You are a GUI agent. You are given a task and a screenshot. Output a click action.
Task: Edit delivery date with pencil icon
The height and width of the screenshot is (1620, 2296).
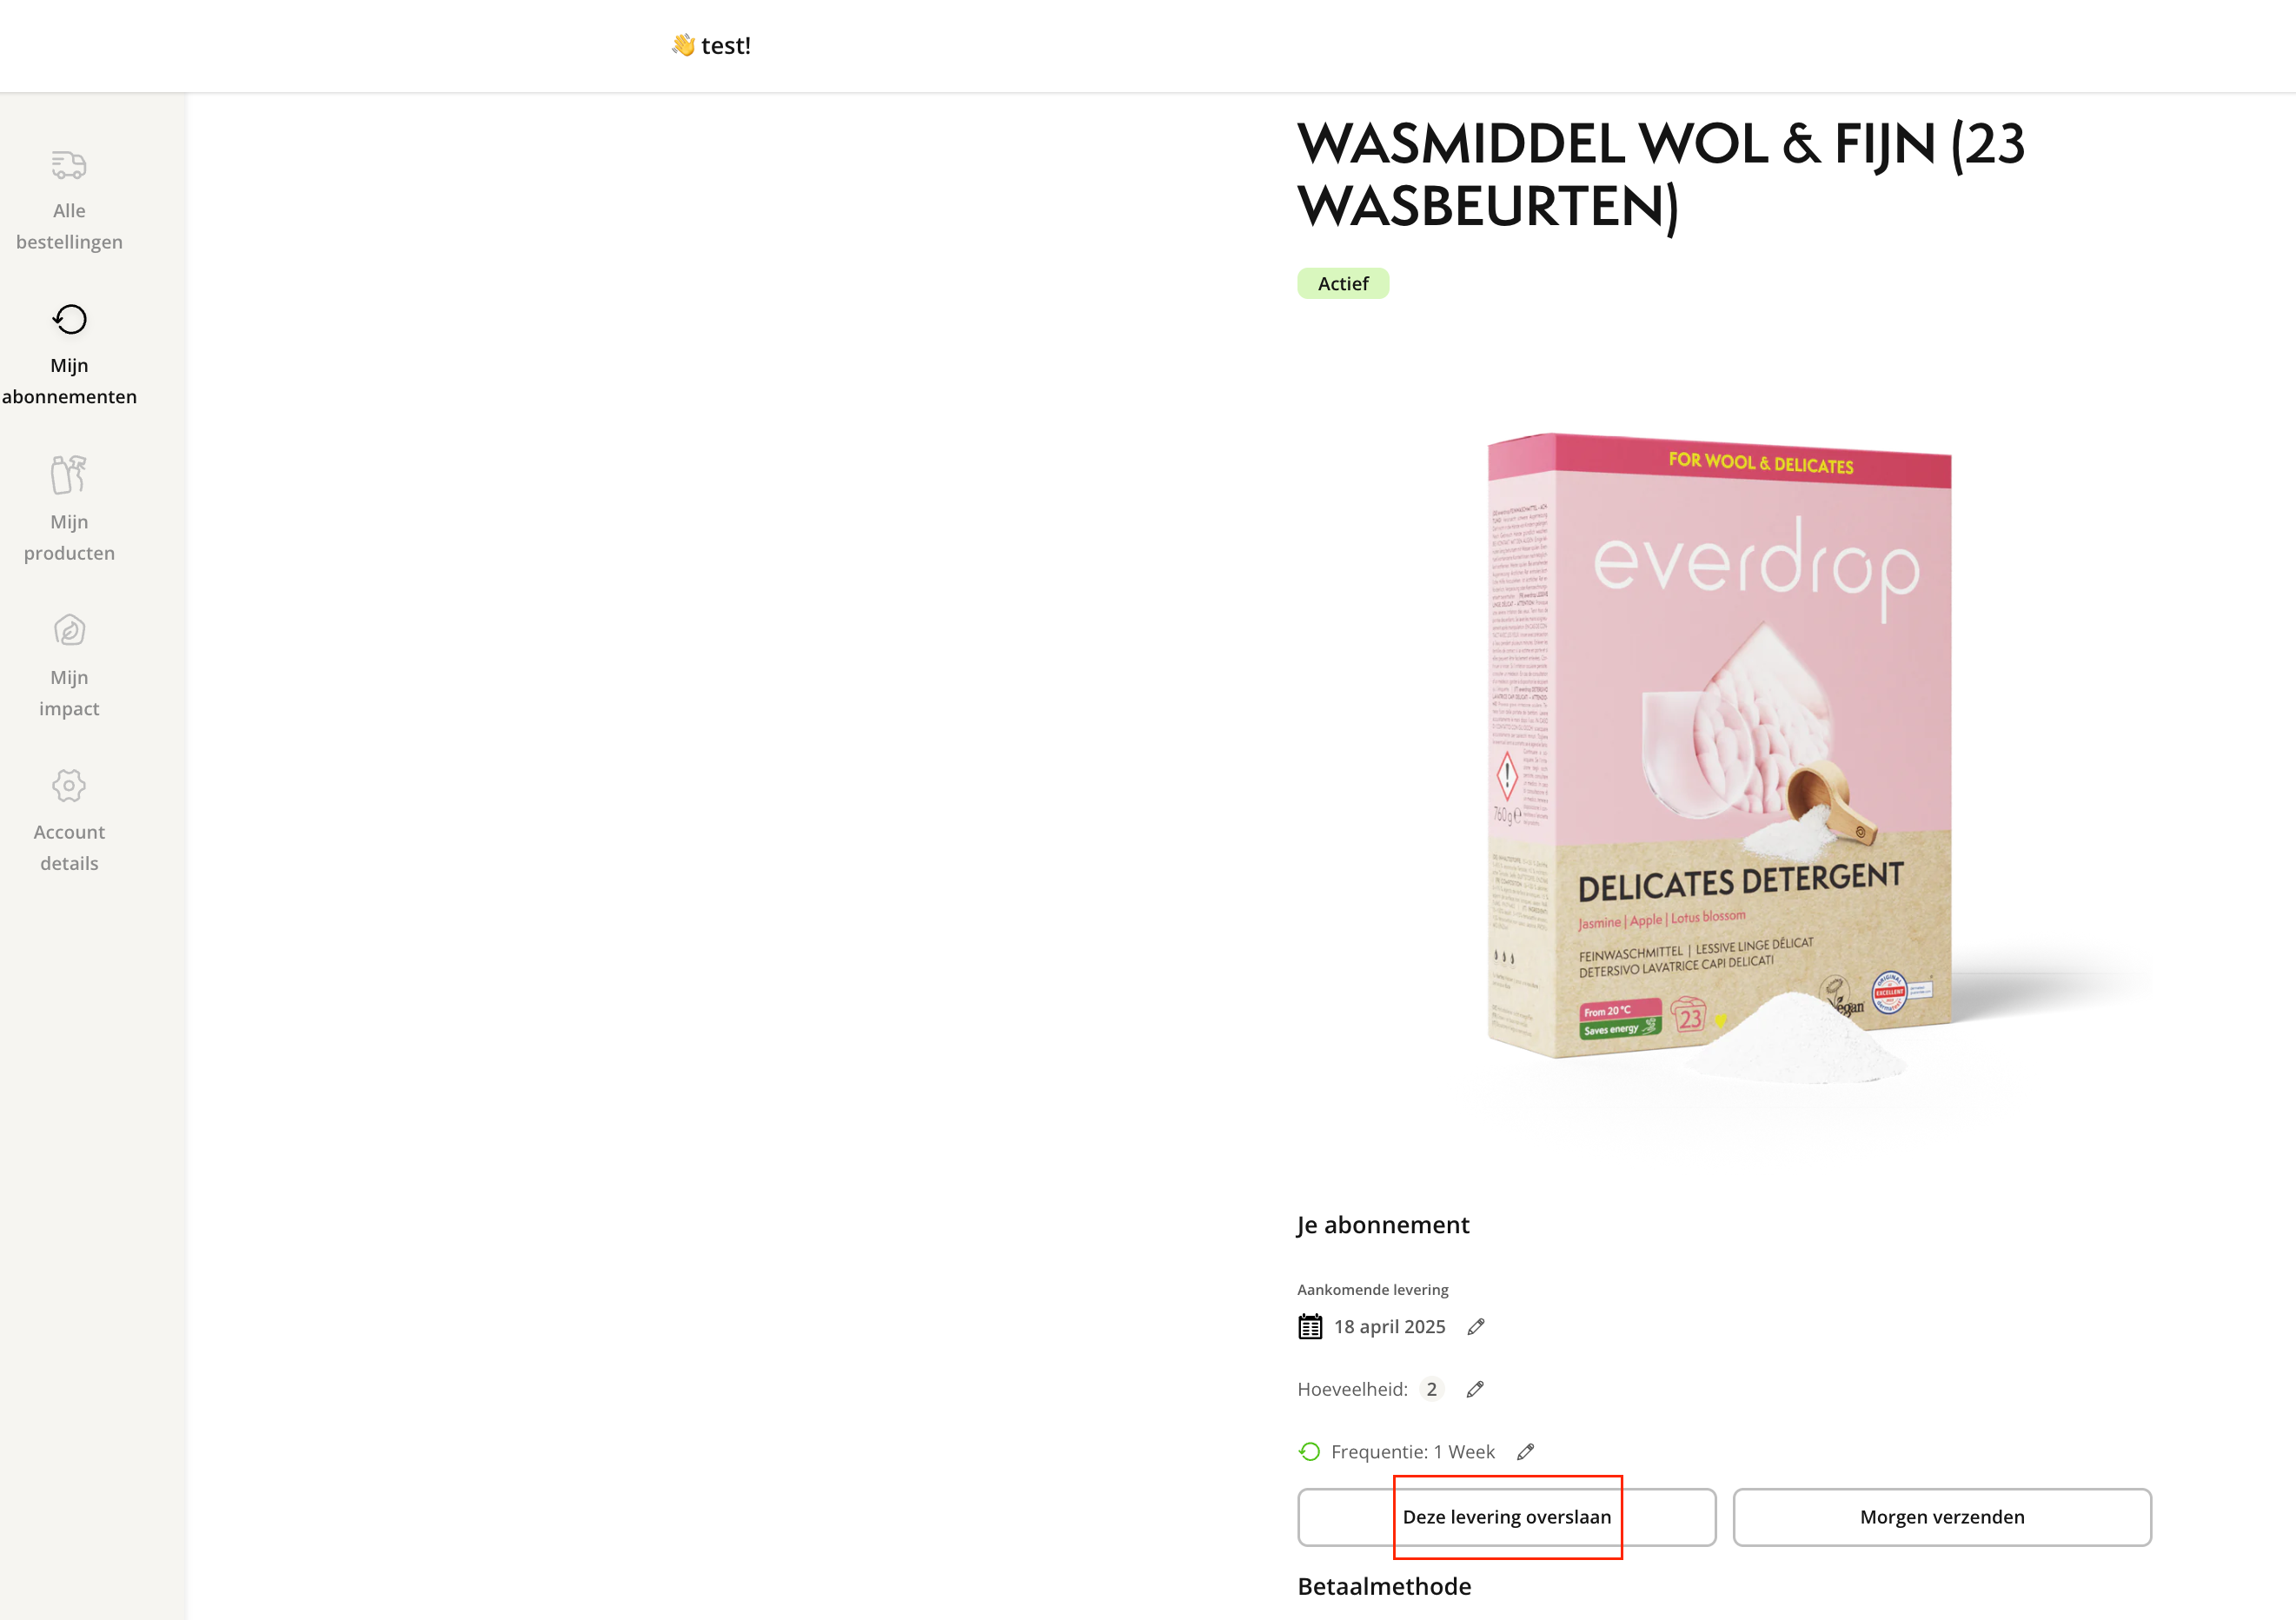pos(1476,1327)
